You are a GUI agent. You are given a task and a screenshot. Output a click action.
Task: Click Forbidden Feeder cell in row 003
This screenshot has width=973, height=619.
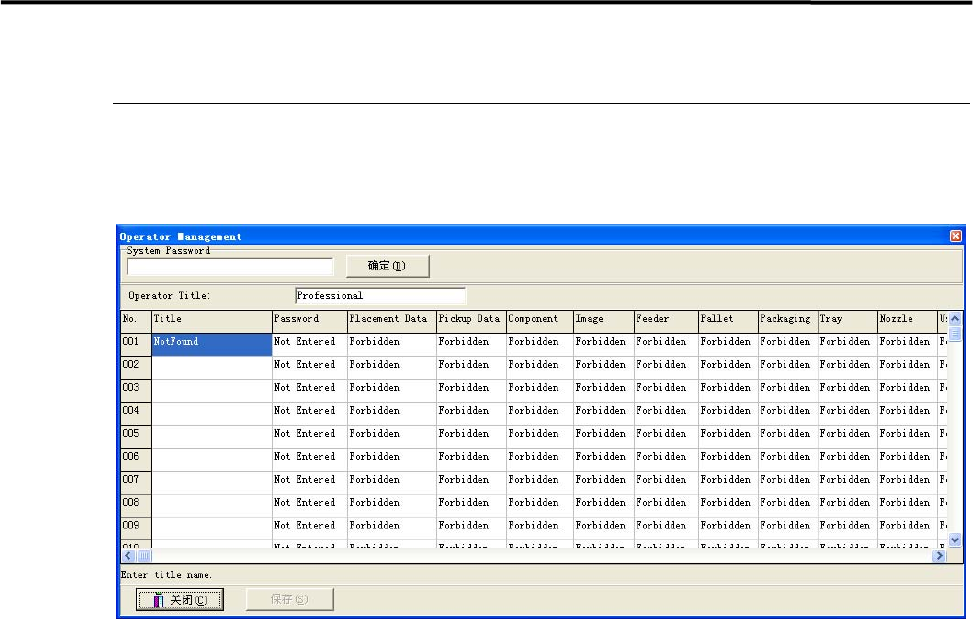tap(665, 388)
